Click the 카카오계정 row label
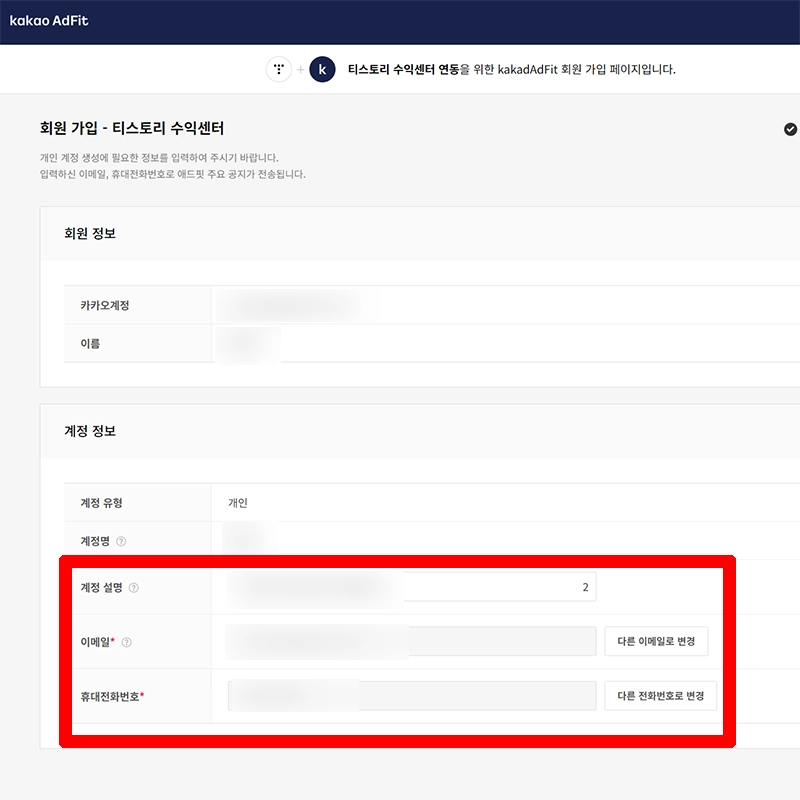Image resolution: width=800 pixels, height=800 pixels. (105, 306)
